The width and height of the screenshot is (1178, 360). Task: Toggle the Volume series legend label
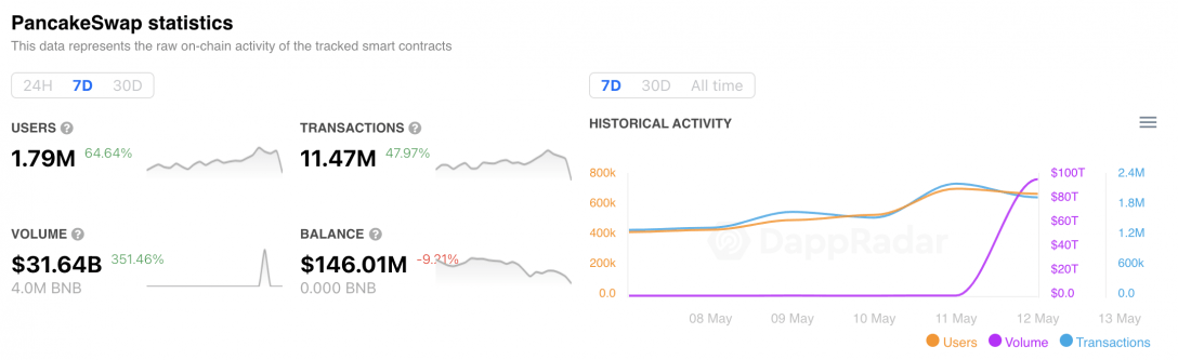(1026, 342)
